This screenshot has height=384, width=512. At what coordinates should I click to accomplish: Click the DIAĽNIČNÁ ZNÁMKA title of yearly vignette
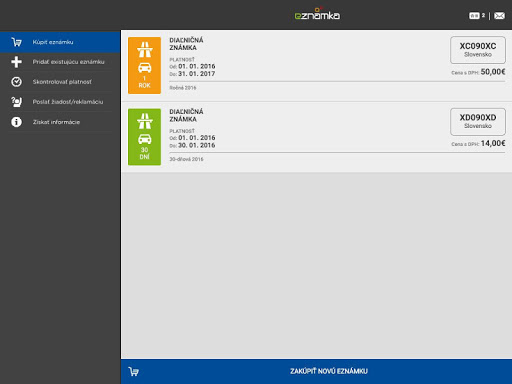(x=186, y=44)
